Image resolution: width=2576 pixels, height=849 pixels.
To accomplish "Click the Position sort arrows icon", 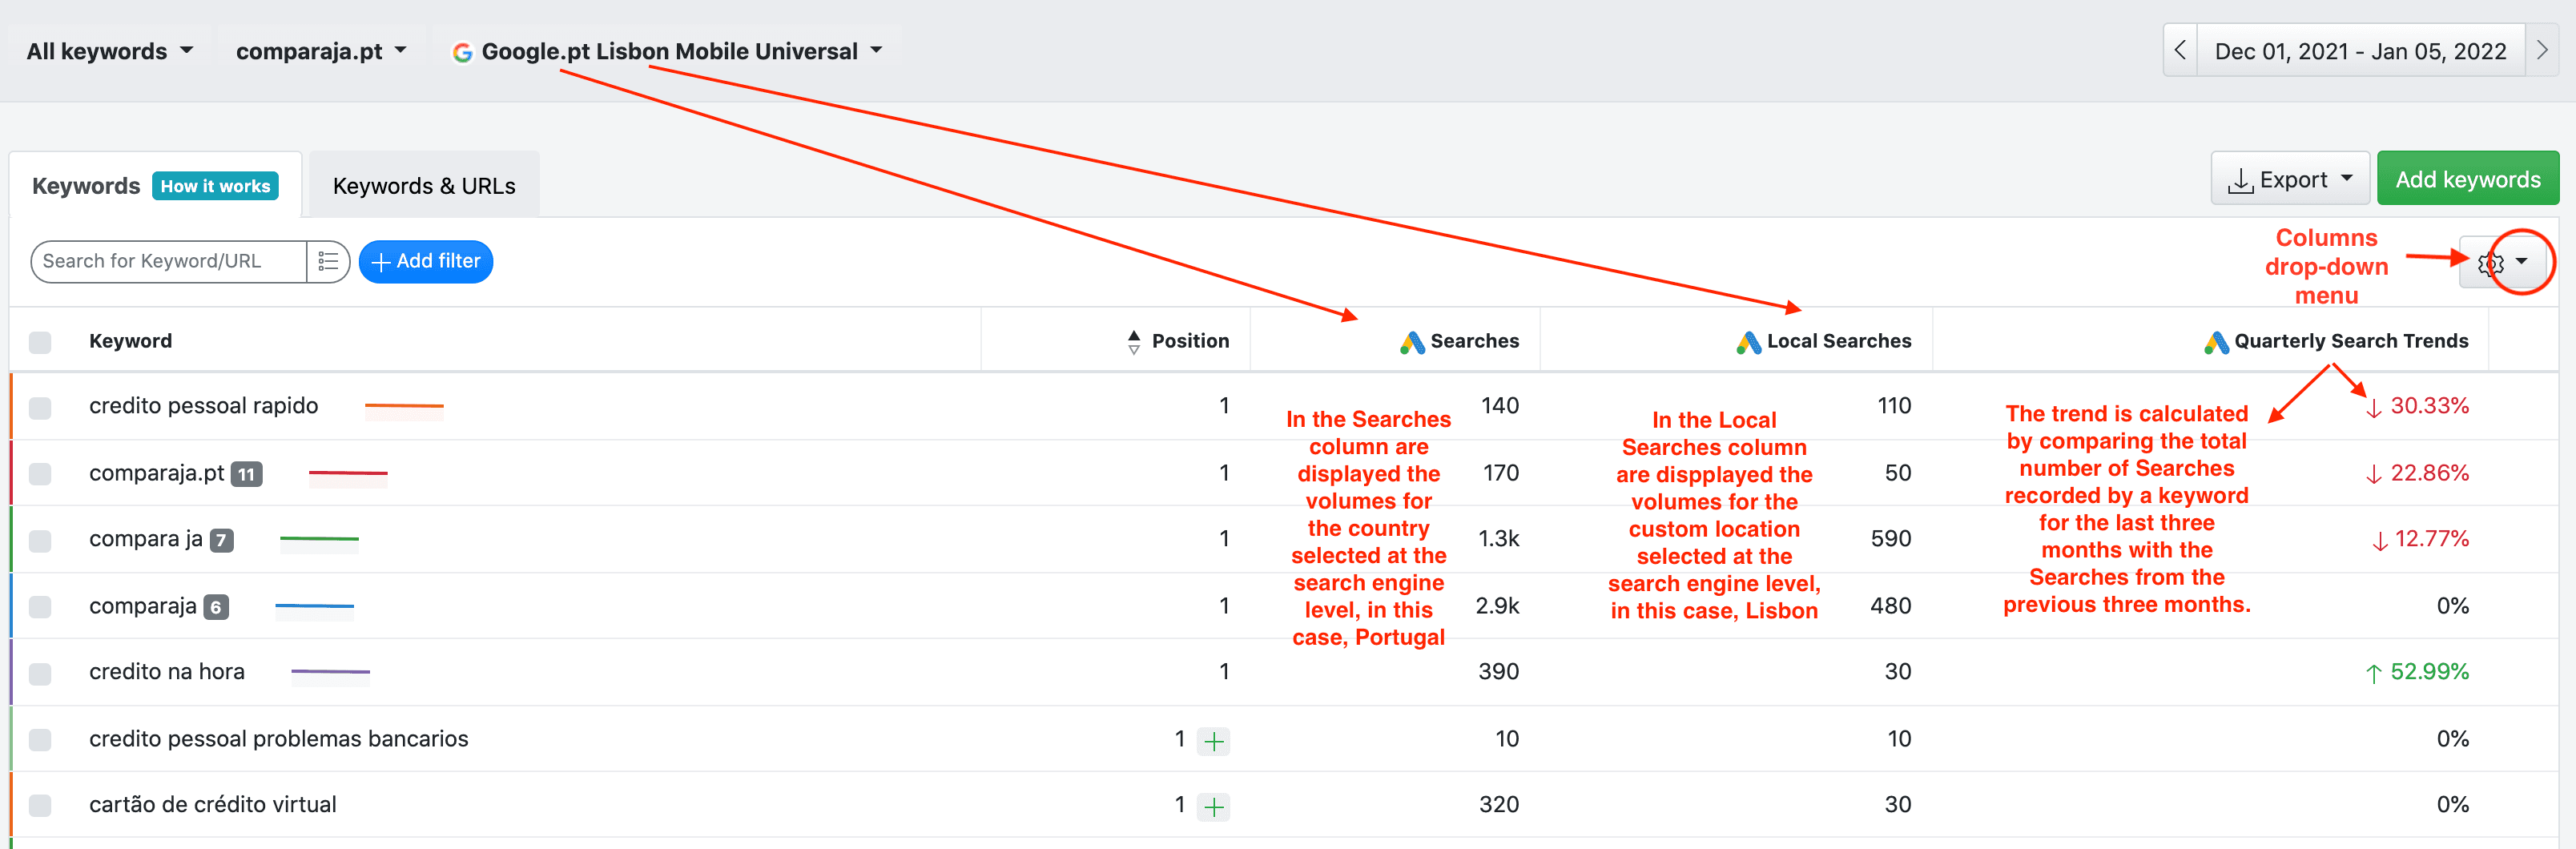I will click(x=1133, y=342).
